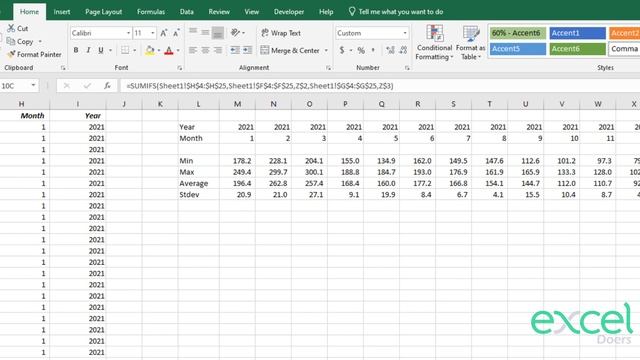This screenshot has height=360, width=640.
Task: Activate the Format Painter brush
Action: [x=11, y=54]
